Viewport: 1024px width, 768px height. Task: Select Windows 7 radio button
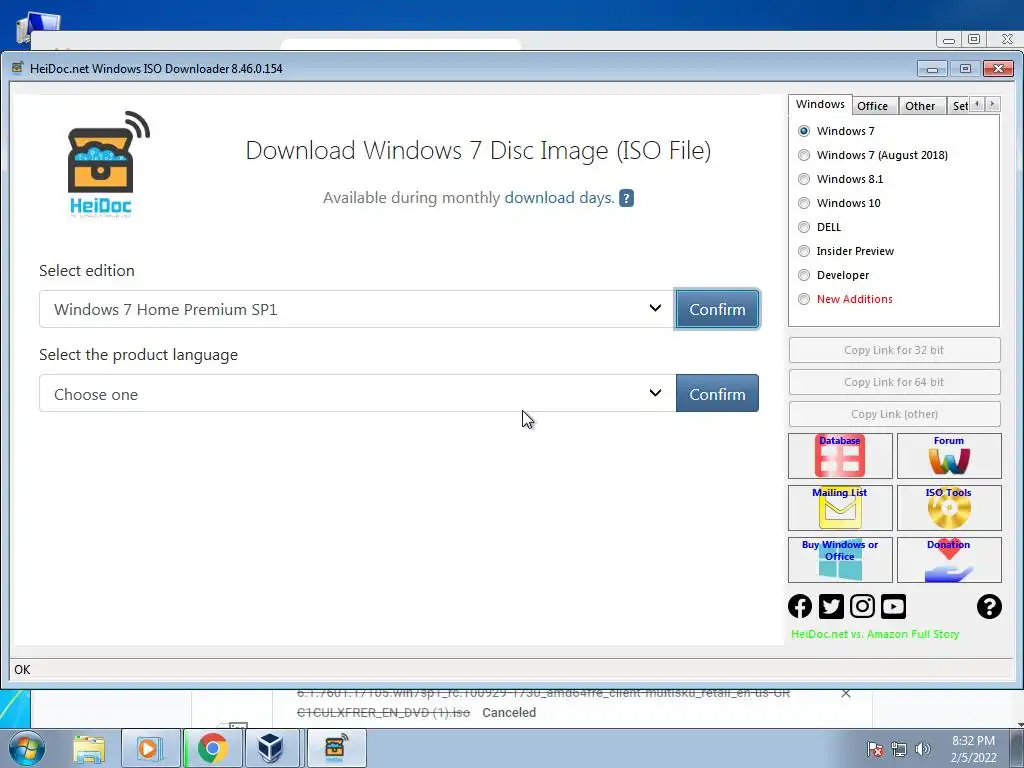click(804, 131)
